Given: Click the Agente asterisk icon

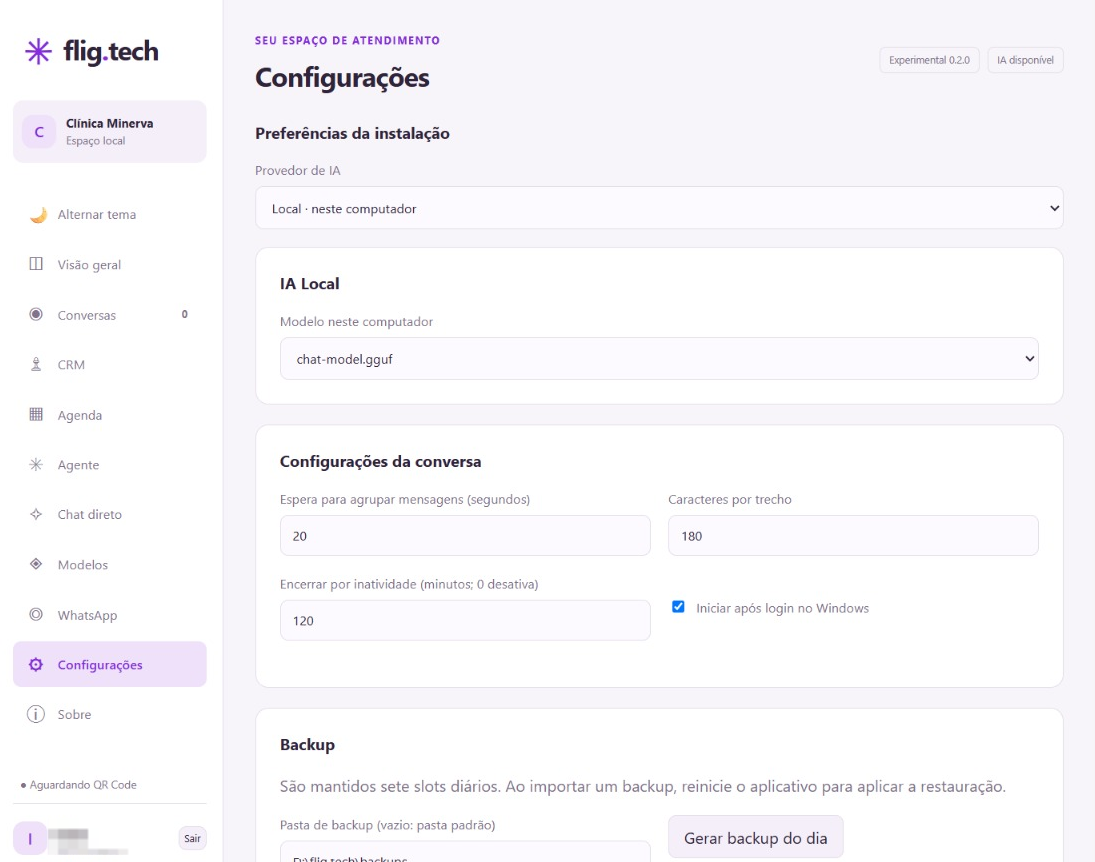Looking at the screenshot, I should pos(36,465).
